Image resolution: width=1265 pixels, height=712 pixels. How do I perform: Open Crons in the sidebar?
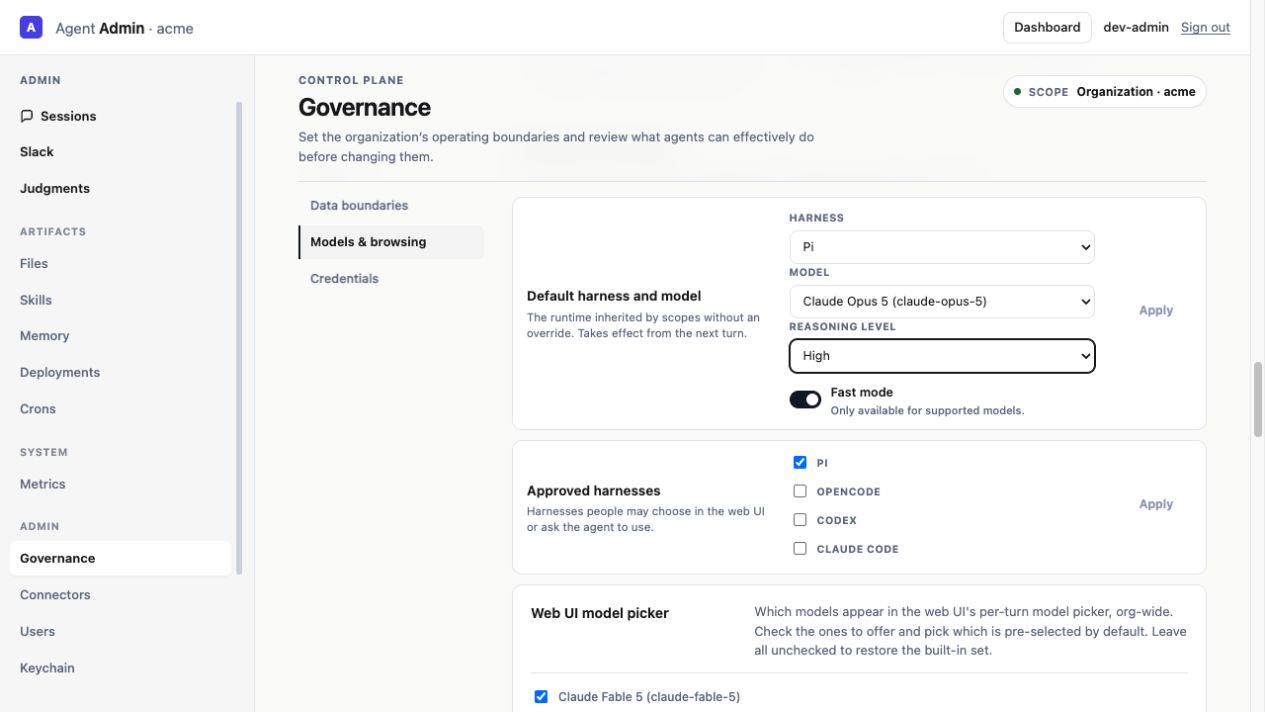click(120, 409)
